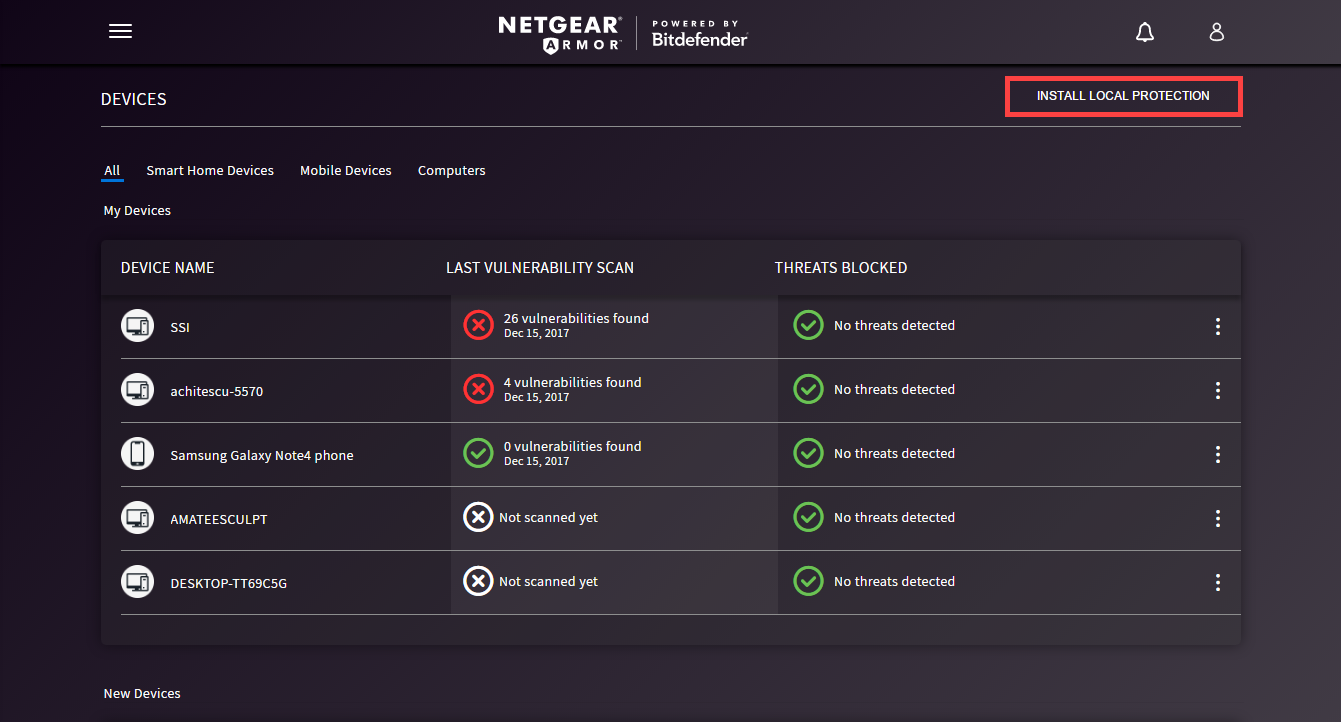Click the Threats Blocked column header

(x=841, y=268)
